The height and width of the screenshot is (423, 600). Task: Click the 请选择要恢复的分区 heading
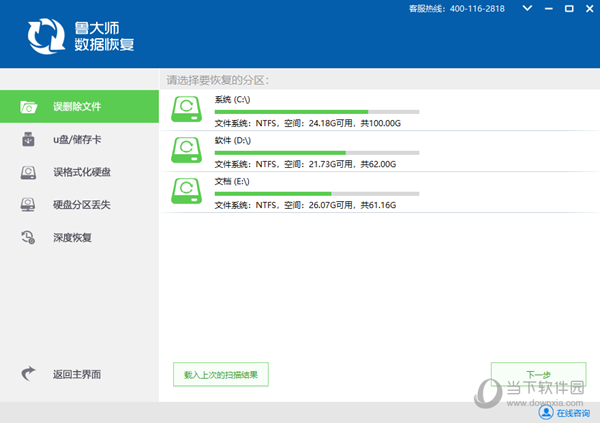tap(217, 80)
